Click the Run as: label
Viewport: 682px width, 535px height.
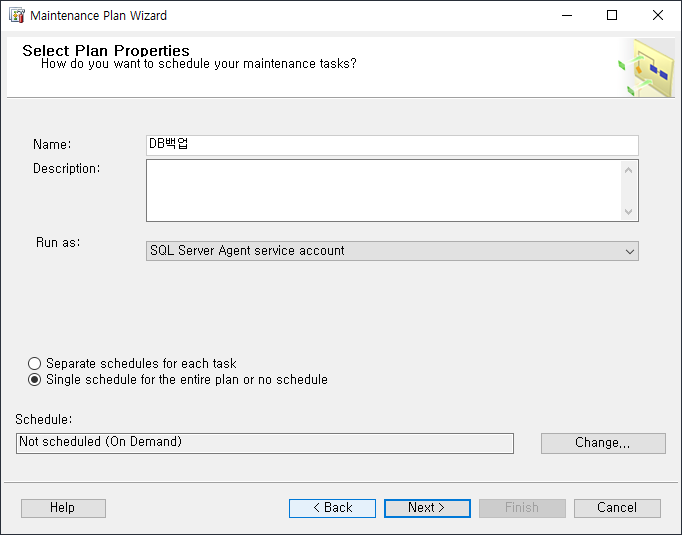click(58, 242)
